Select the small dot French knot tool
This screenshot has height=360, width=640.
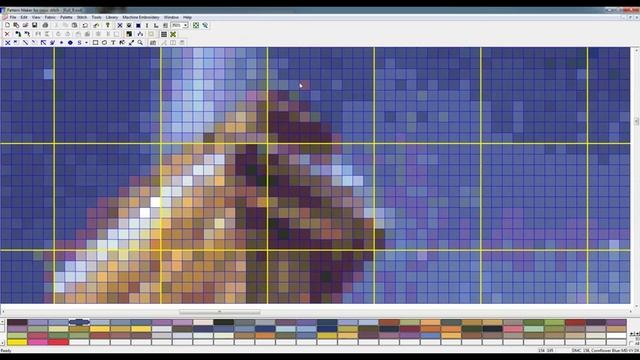pos(61,42)
